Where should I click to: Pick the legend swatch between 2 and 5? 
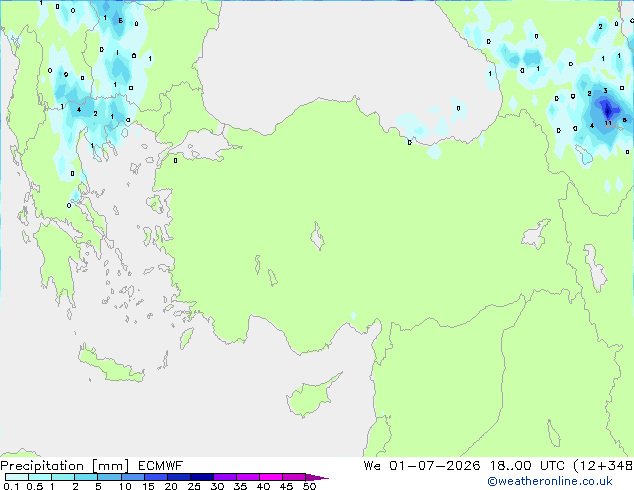point(86,477)
